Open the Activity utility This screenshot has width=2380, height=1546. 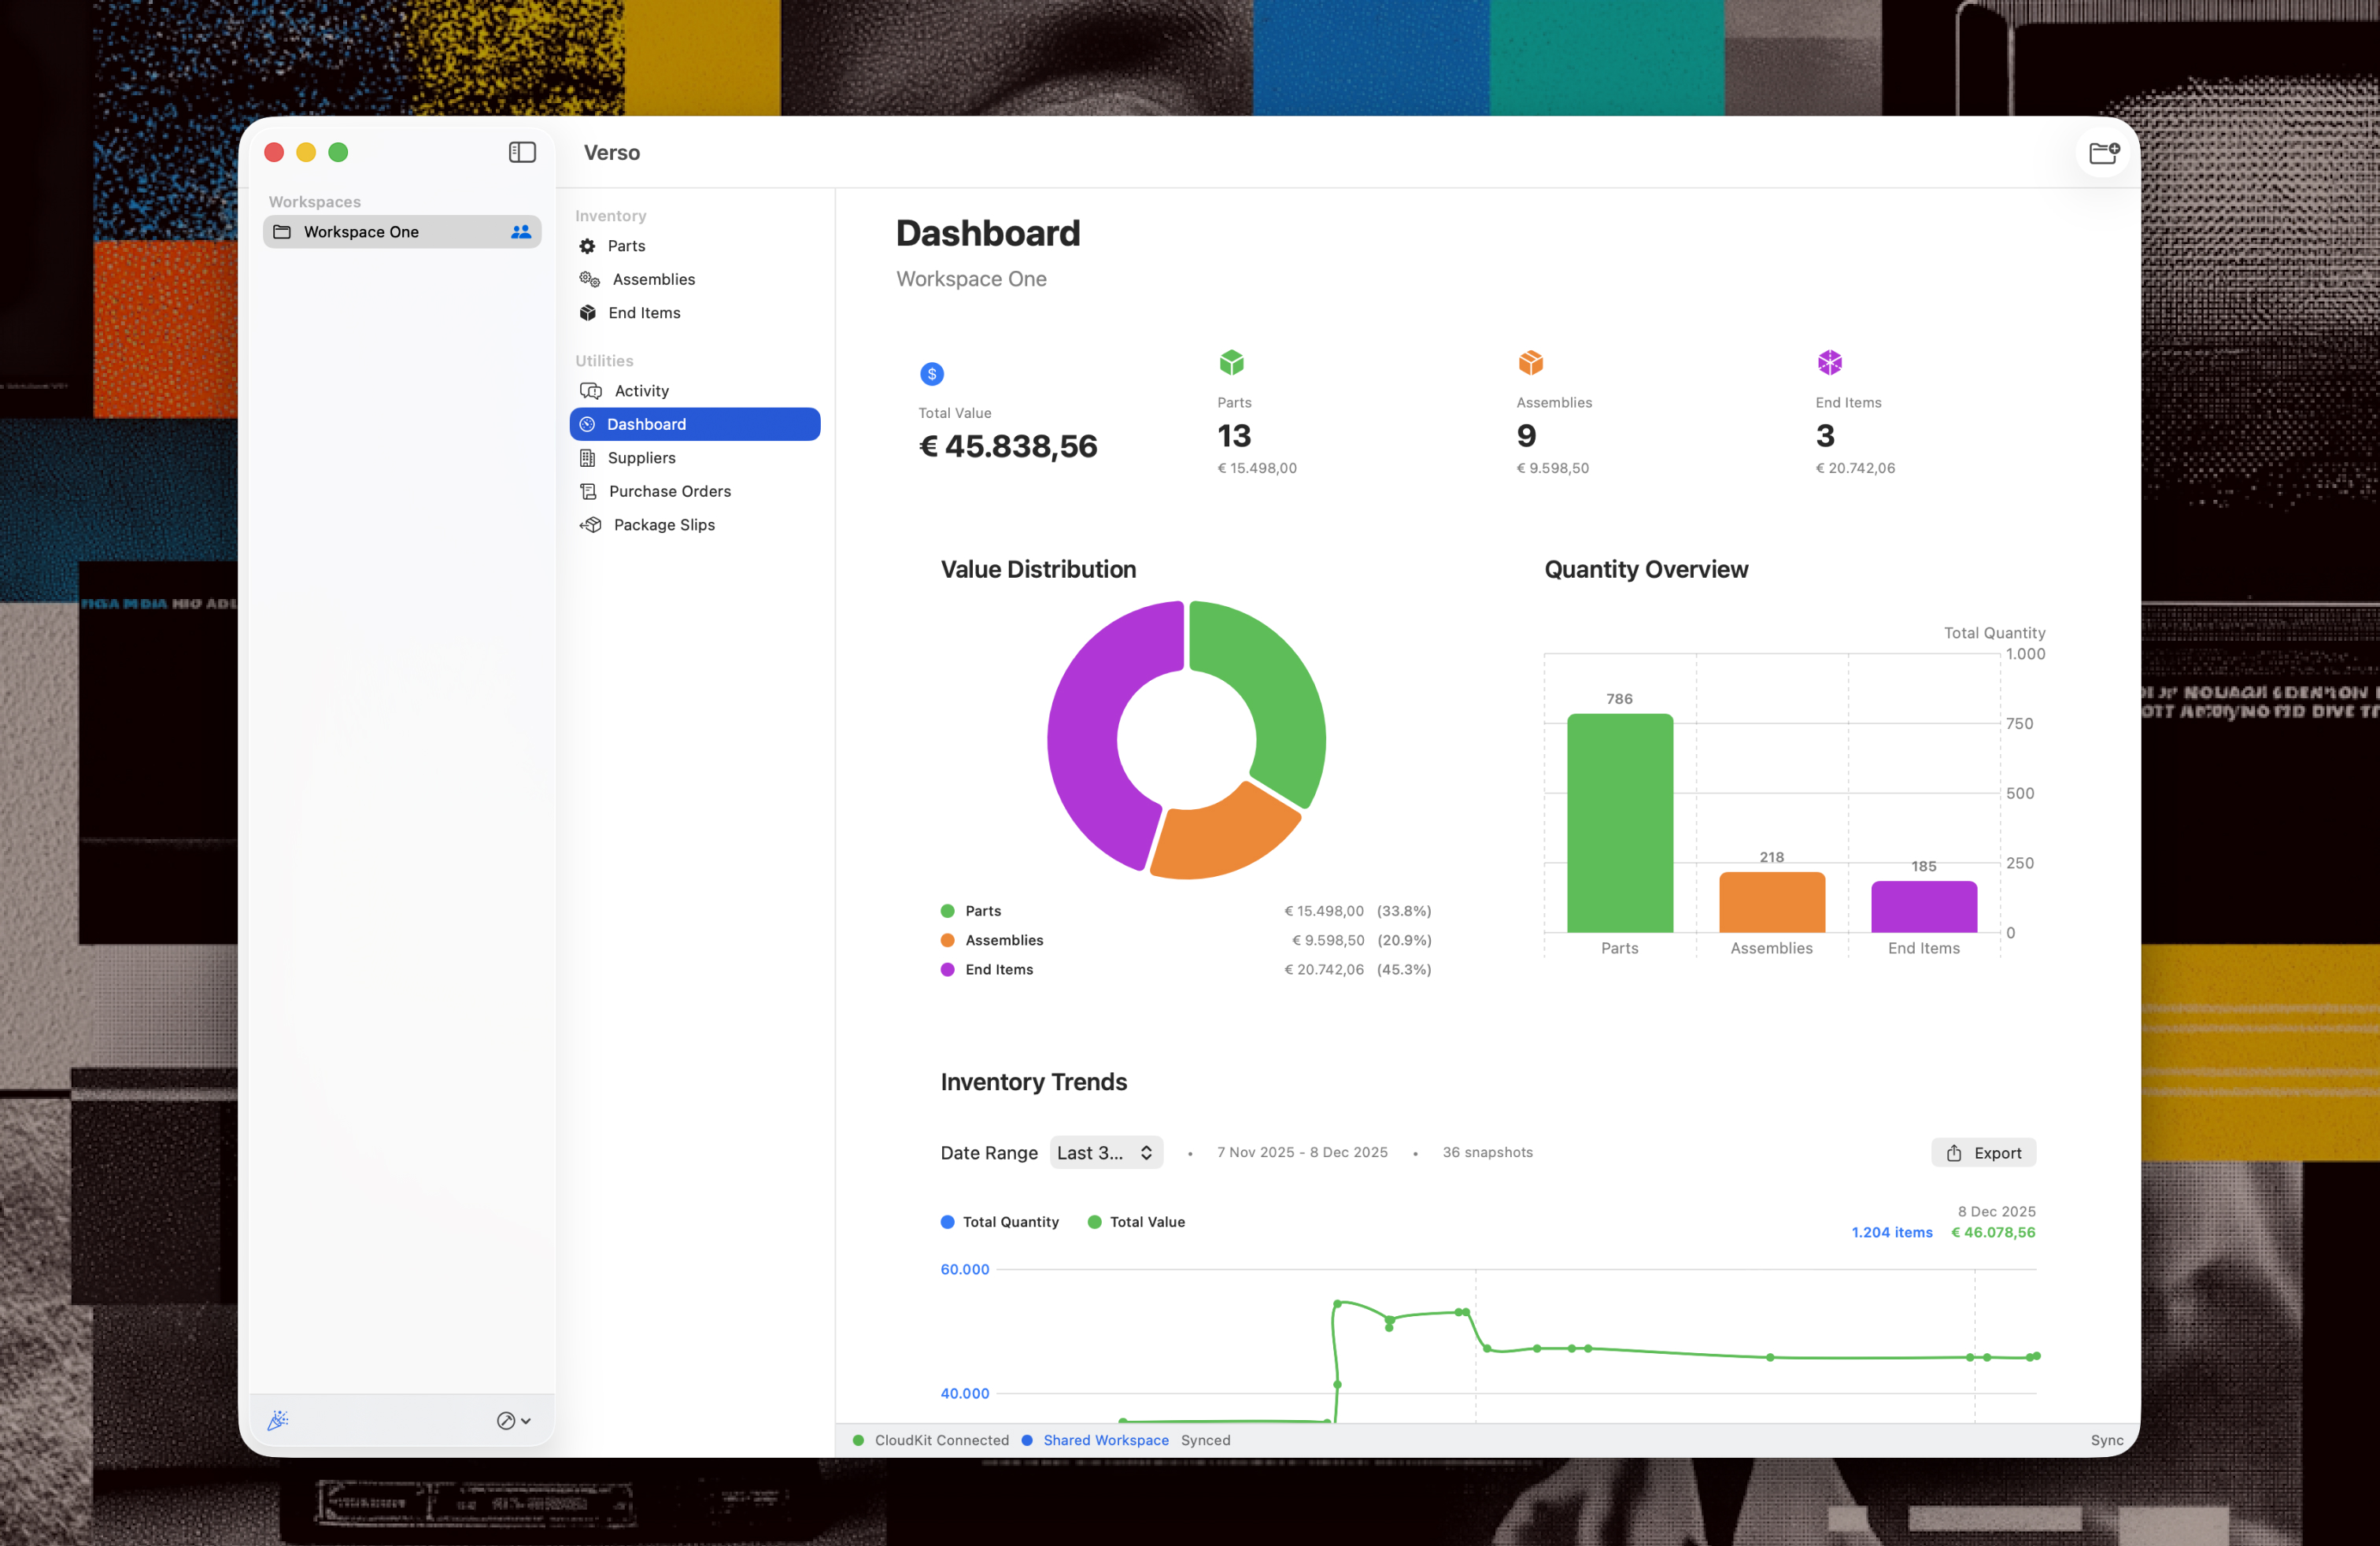click(641, 391)
